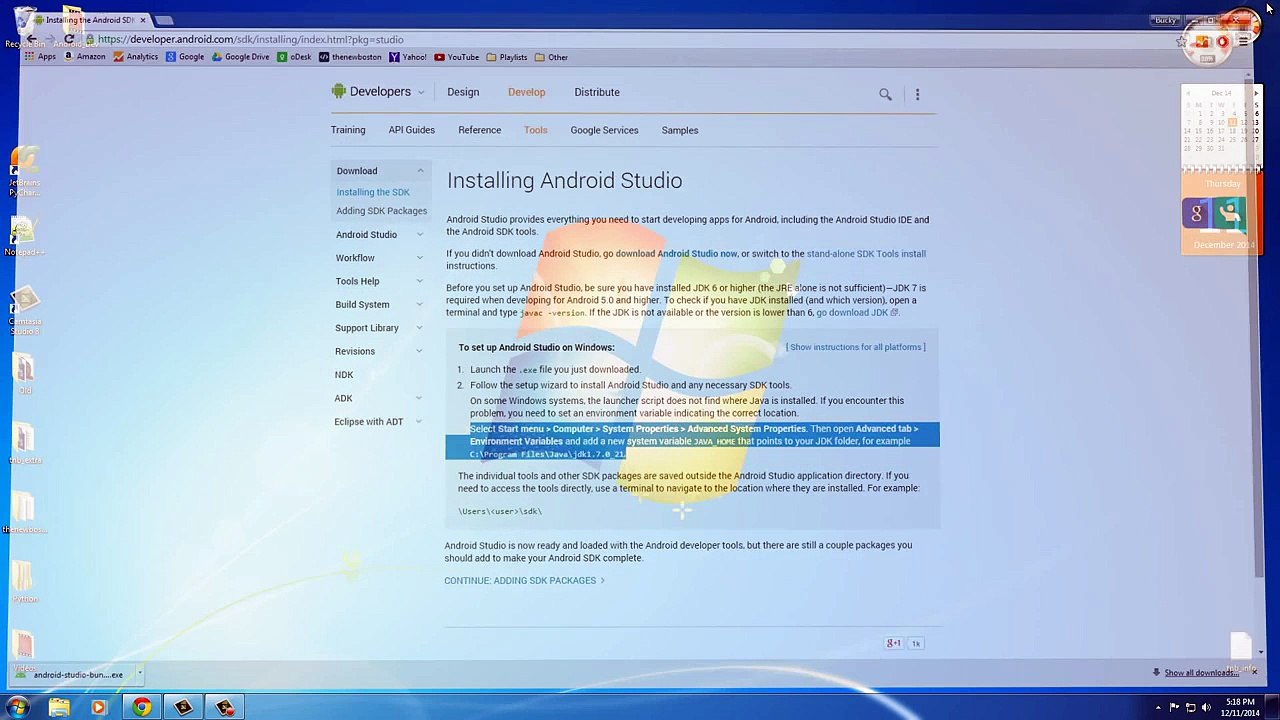
Task: Click Show all downloads link
Action: [x=1201, y=673]
